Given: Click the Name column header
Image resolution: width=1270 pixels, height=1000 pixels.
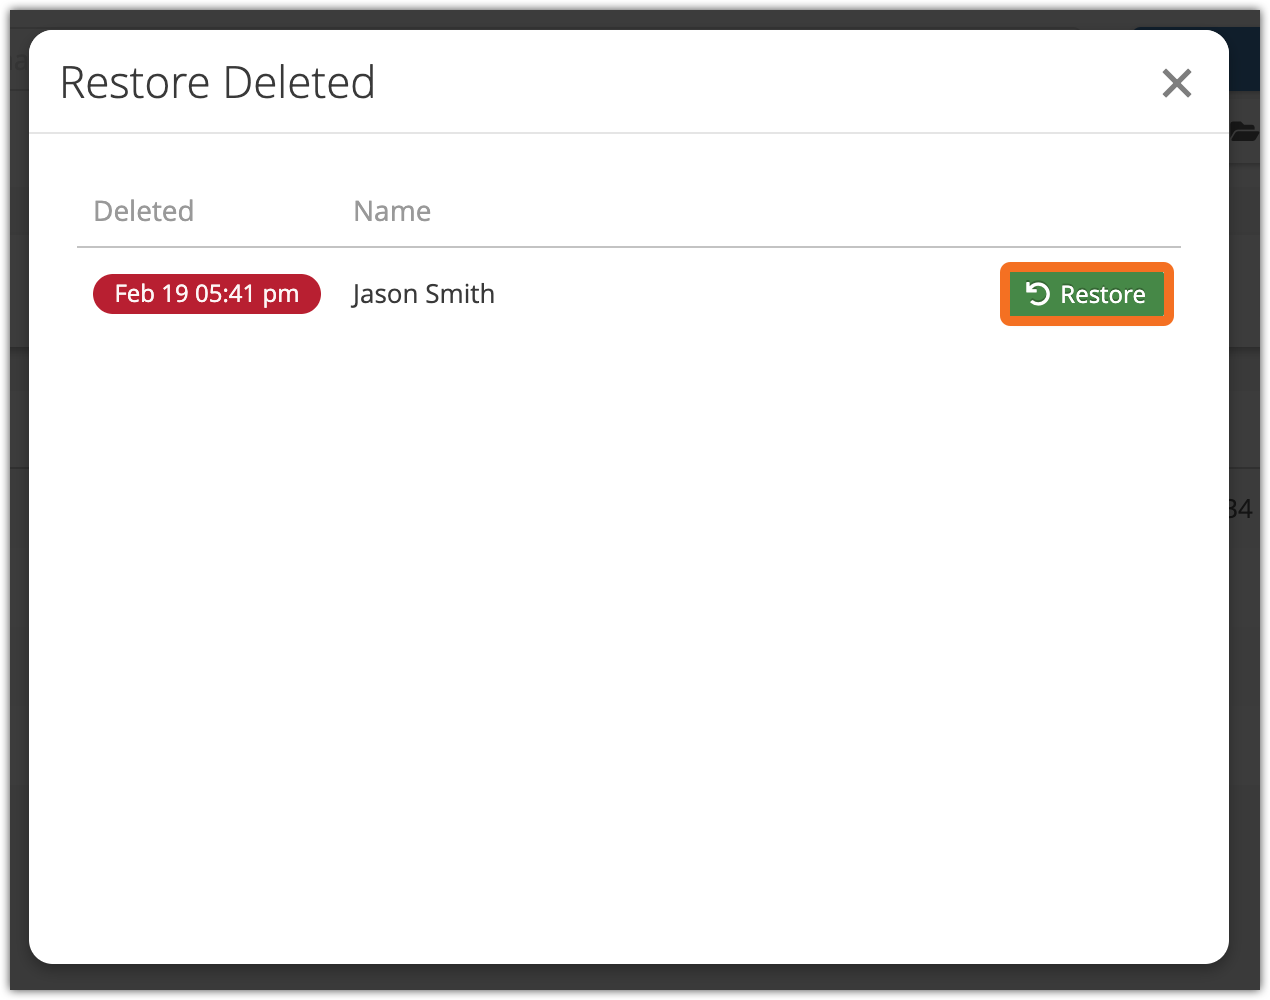Looking at the screenshot, I should click(392, 211).
